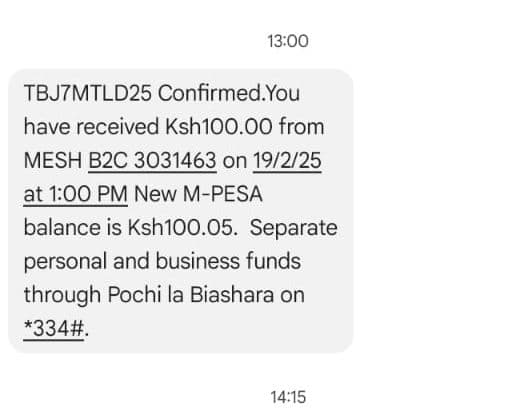Open the underlined B2C 3031463 link
Viewport: 523px width, 408px height.
pos(152,160)
